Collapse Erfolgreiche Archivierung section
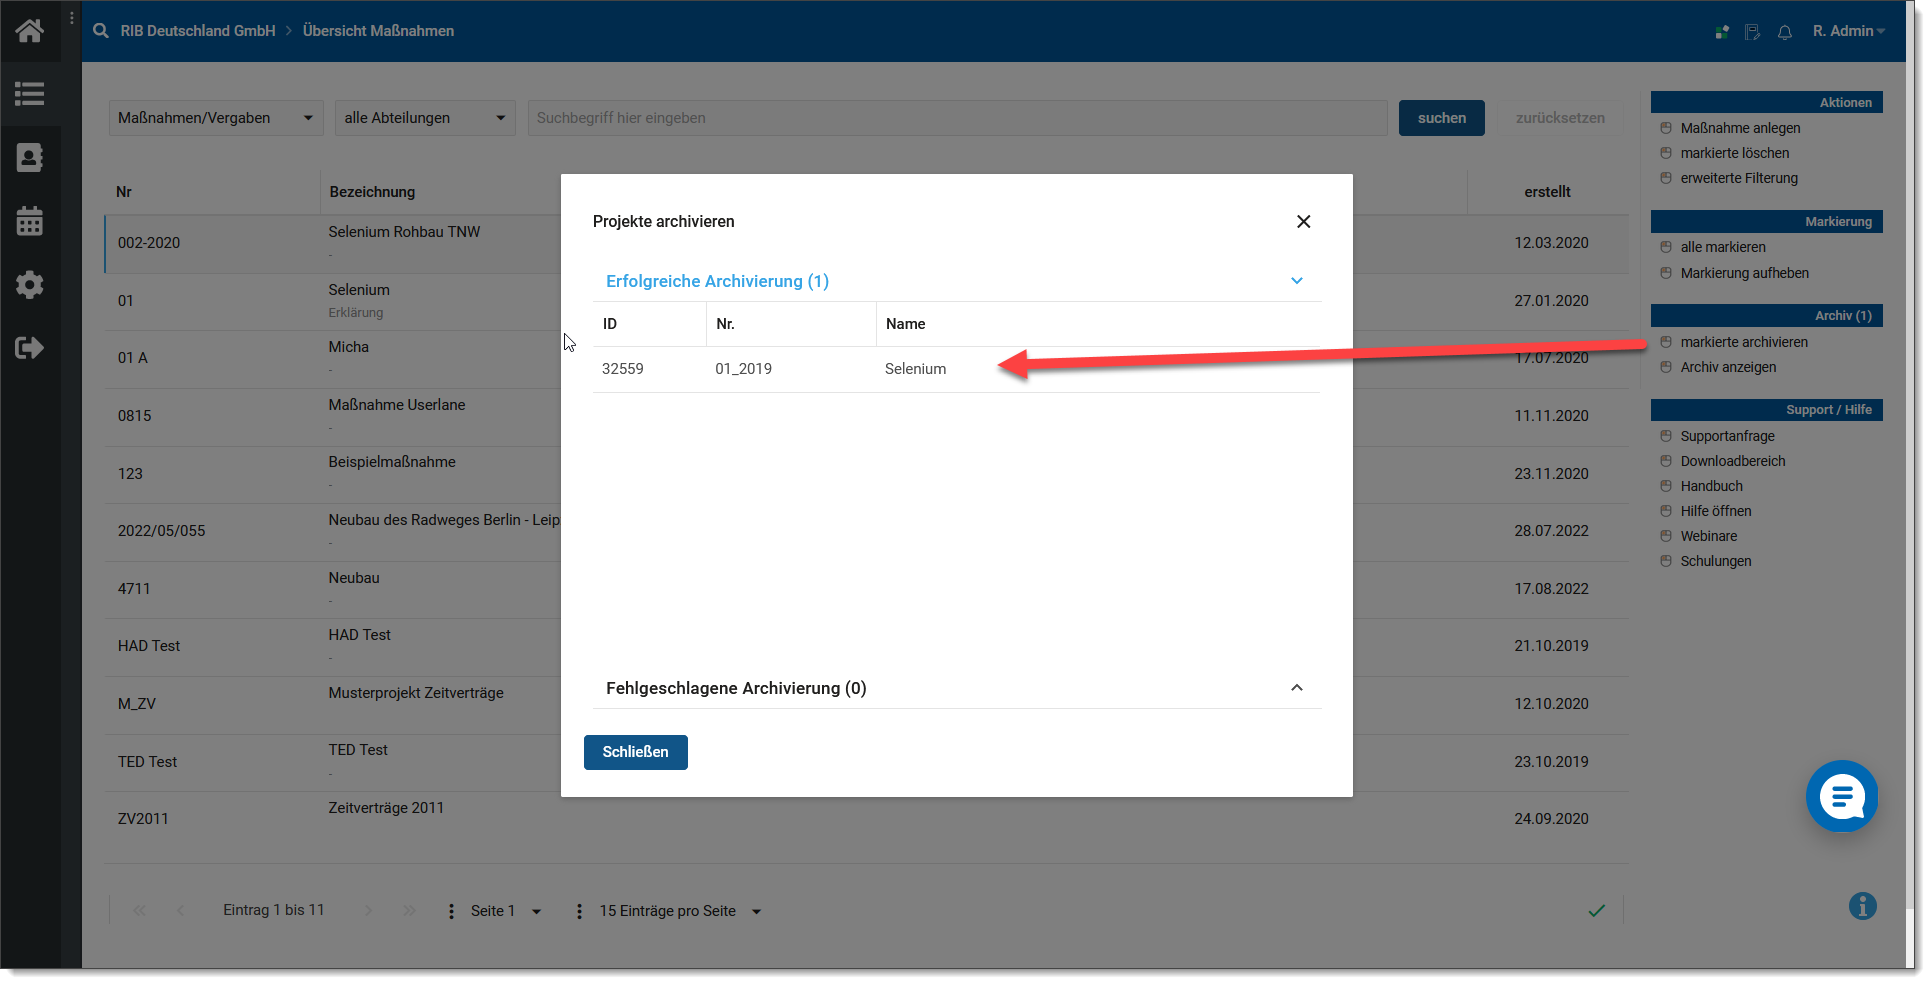This screenshot has height=984, width=1930. point(1297,281)
